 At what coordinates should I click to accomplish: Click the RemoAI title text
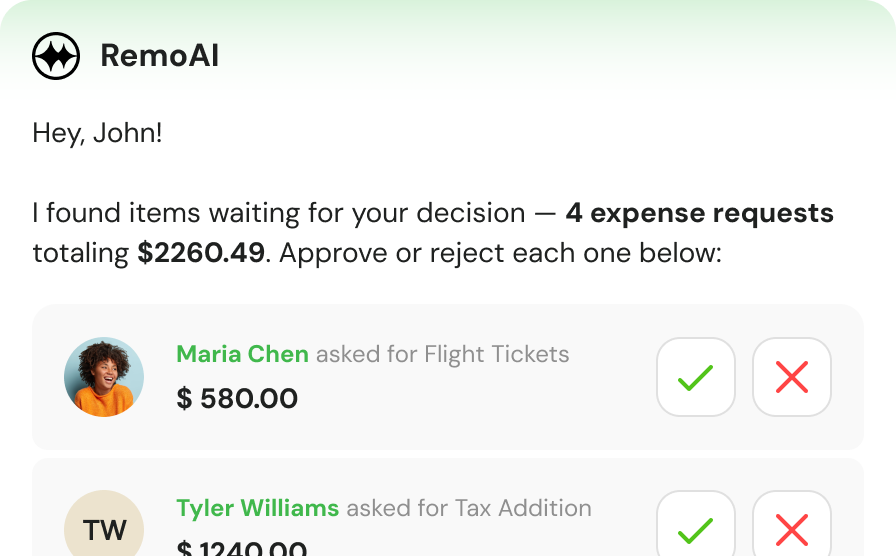[159, 56]
